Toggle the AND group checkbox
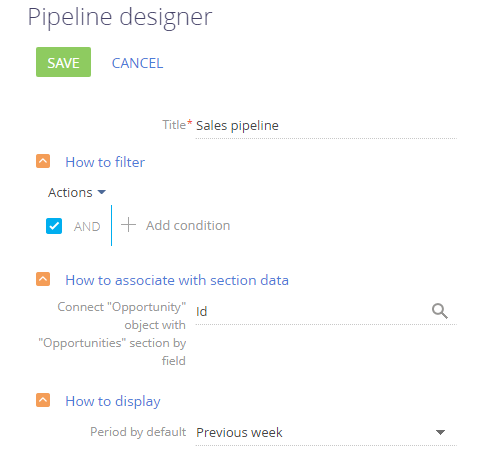Image resolution: width=482 pixels, height=451 pixels. 54,226
